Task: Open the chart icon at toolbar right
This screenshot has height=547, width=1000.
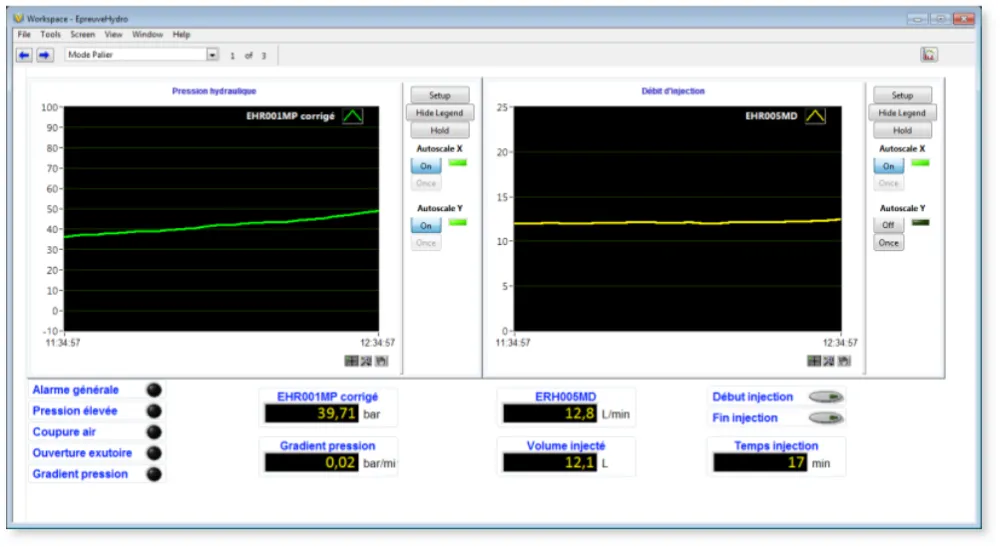Action: (929, 55)
